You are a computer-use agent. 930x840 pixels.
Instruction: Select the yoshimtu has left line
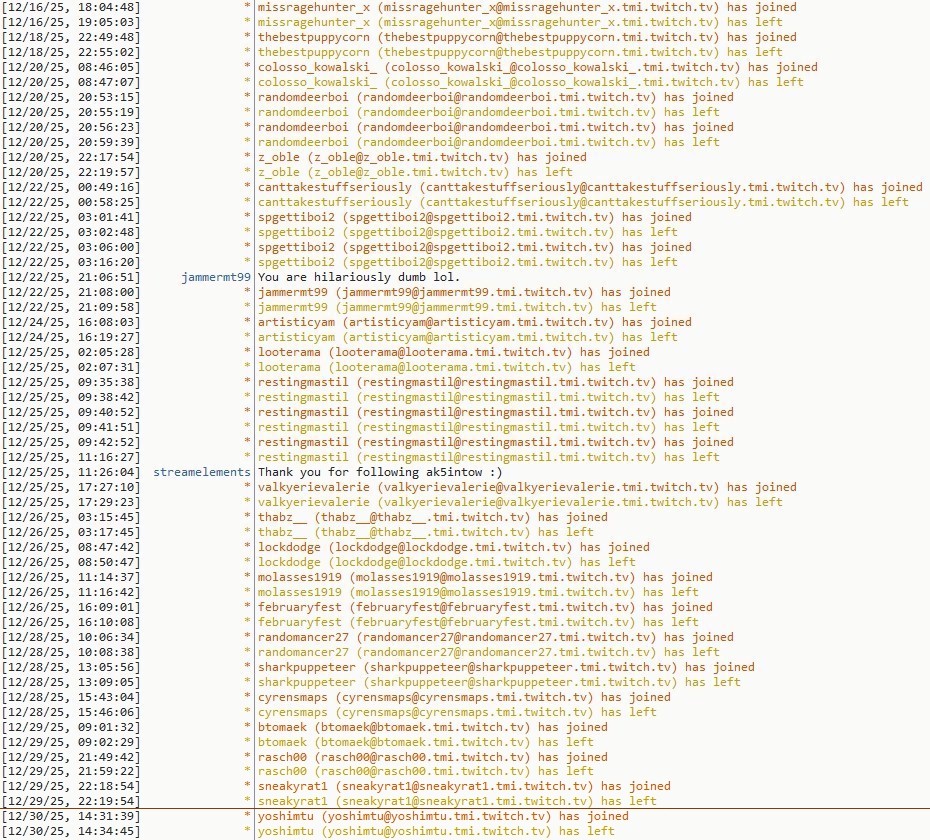(x=435, y=831)
